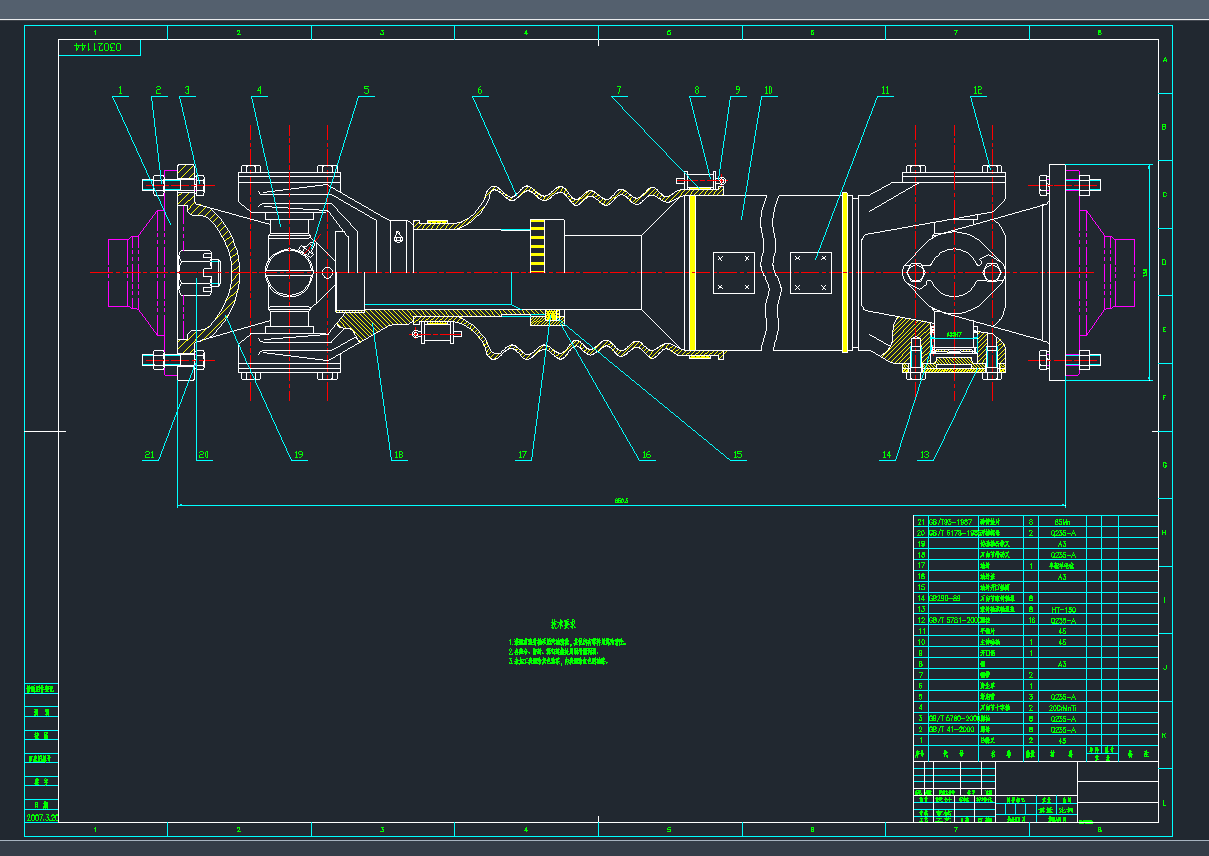The height and width of the screenshot is (856, 1209).
Task: Click part callout number 6 above the bellows
Action: click(x=479, y=91)
